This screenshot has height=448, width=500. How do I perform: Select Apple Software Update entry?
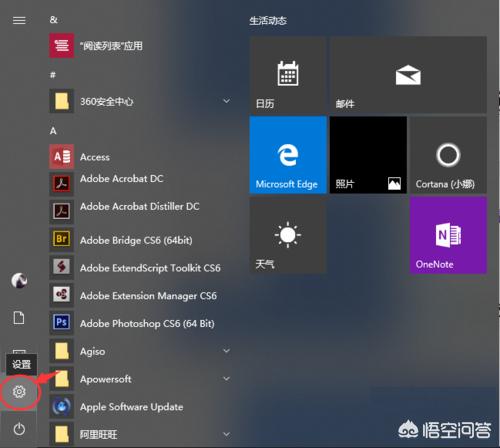coord(140,407)
